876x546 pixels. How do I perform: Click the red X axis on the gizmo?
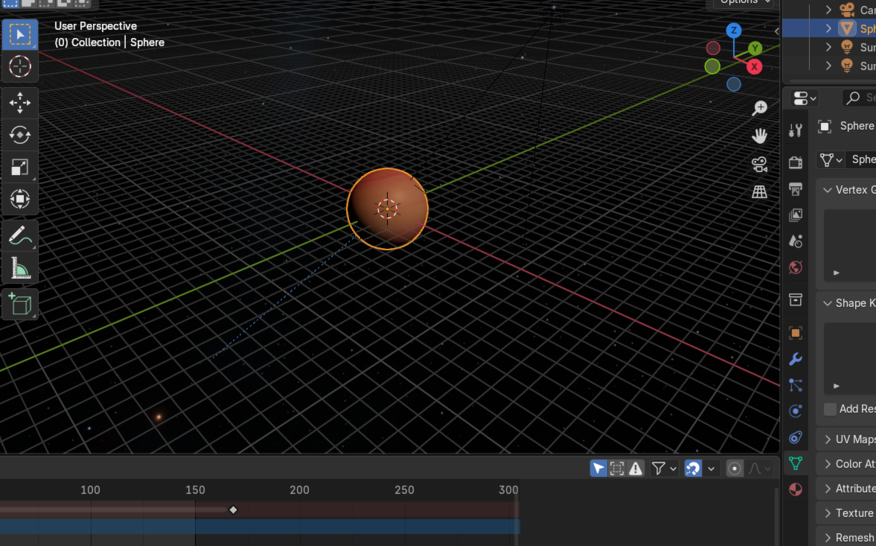(x=754, y=67)
